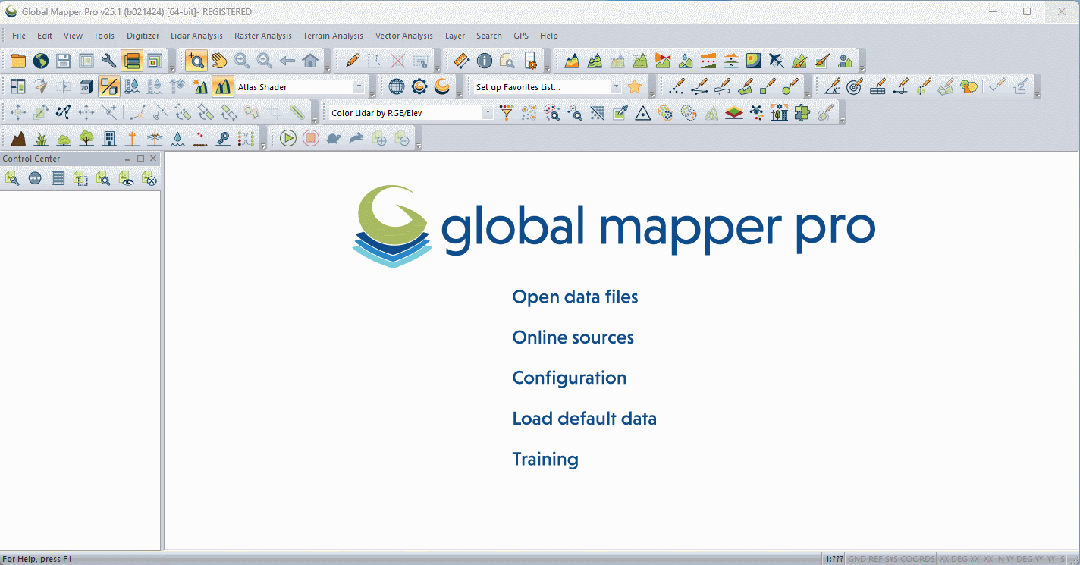Open the Digitizer menu

[143, 36]
